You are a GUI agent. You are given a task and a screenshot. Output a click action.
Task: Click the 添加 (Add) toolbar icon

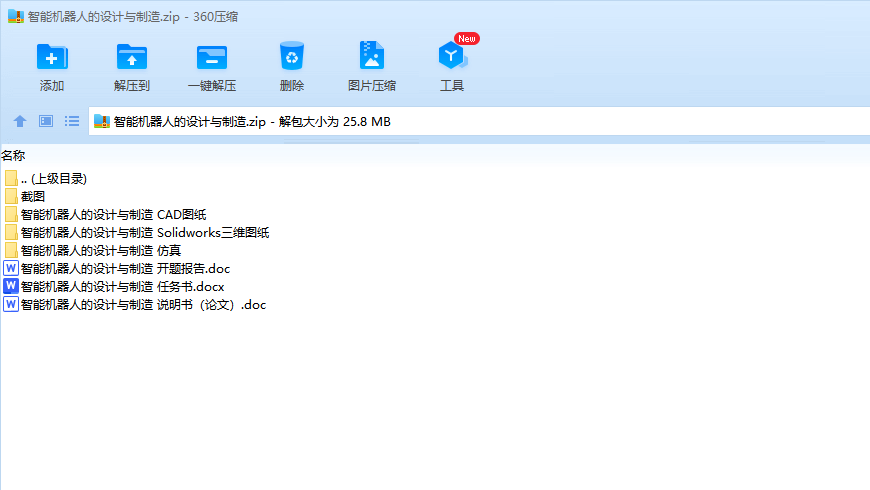pos(52,57)
